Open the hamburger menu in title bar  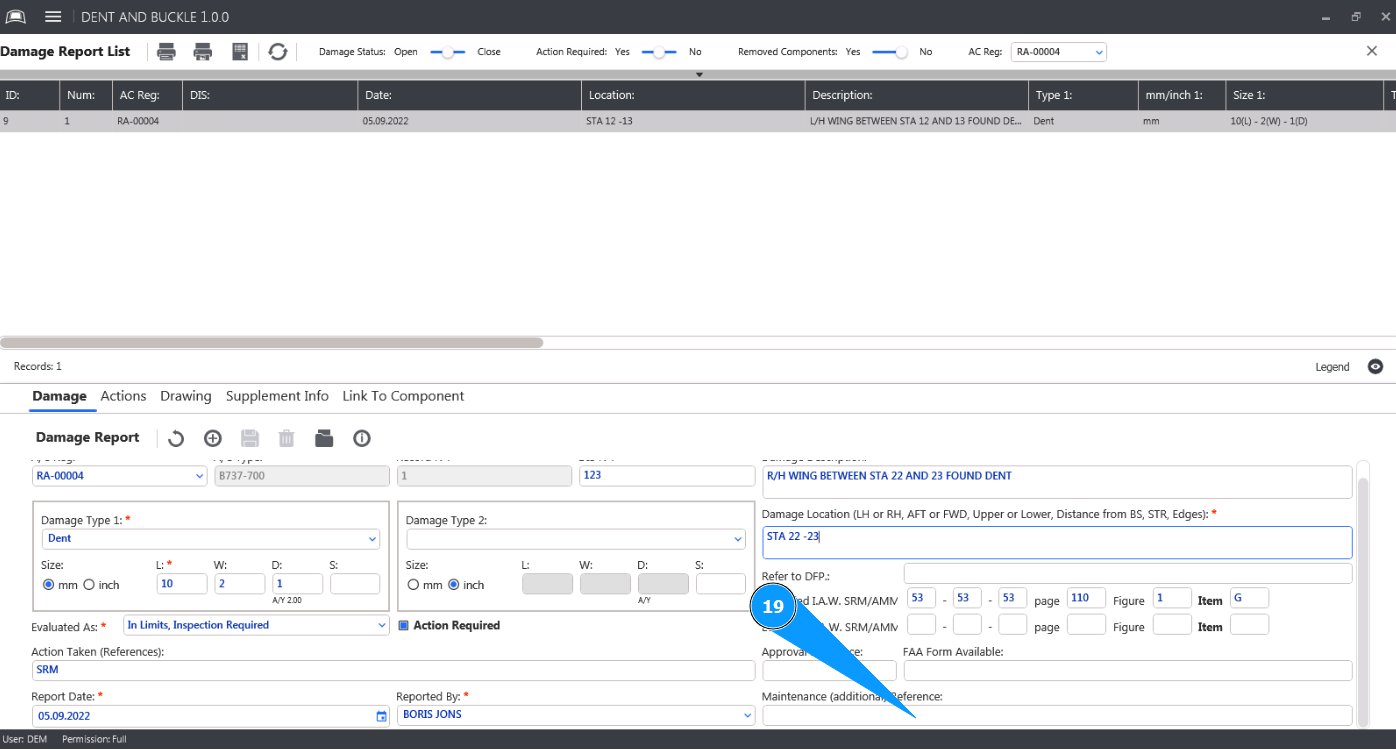click(x=54, y=17)
